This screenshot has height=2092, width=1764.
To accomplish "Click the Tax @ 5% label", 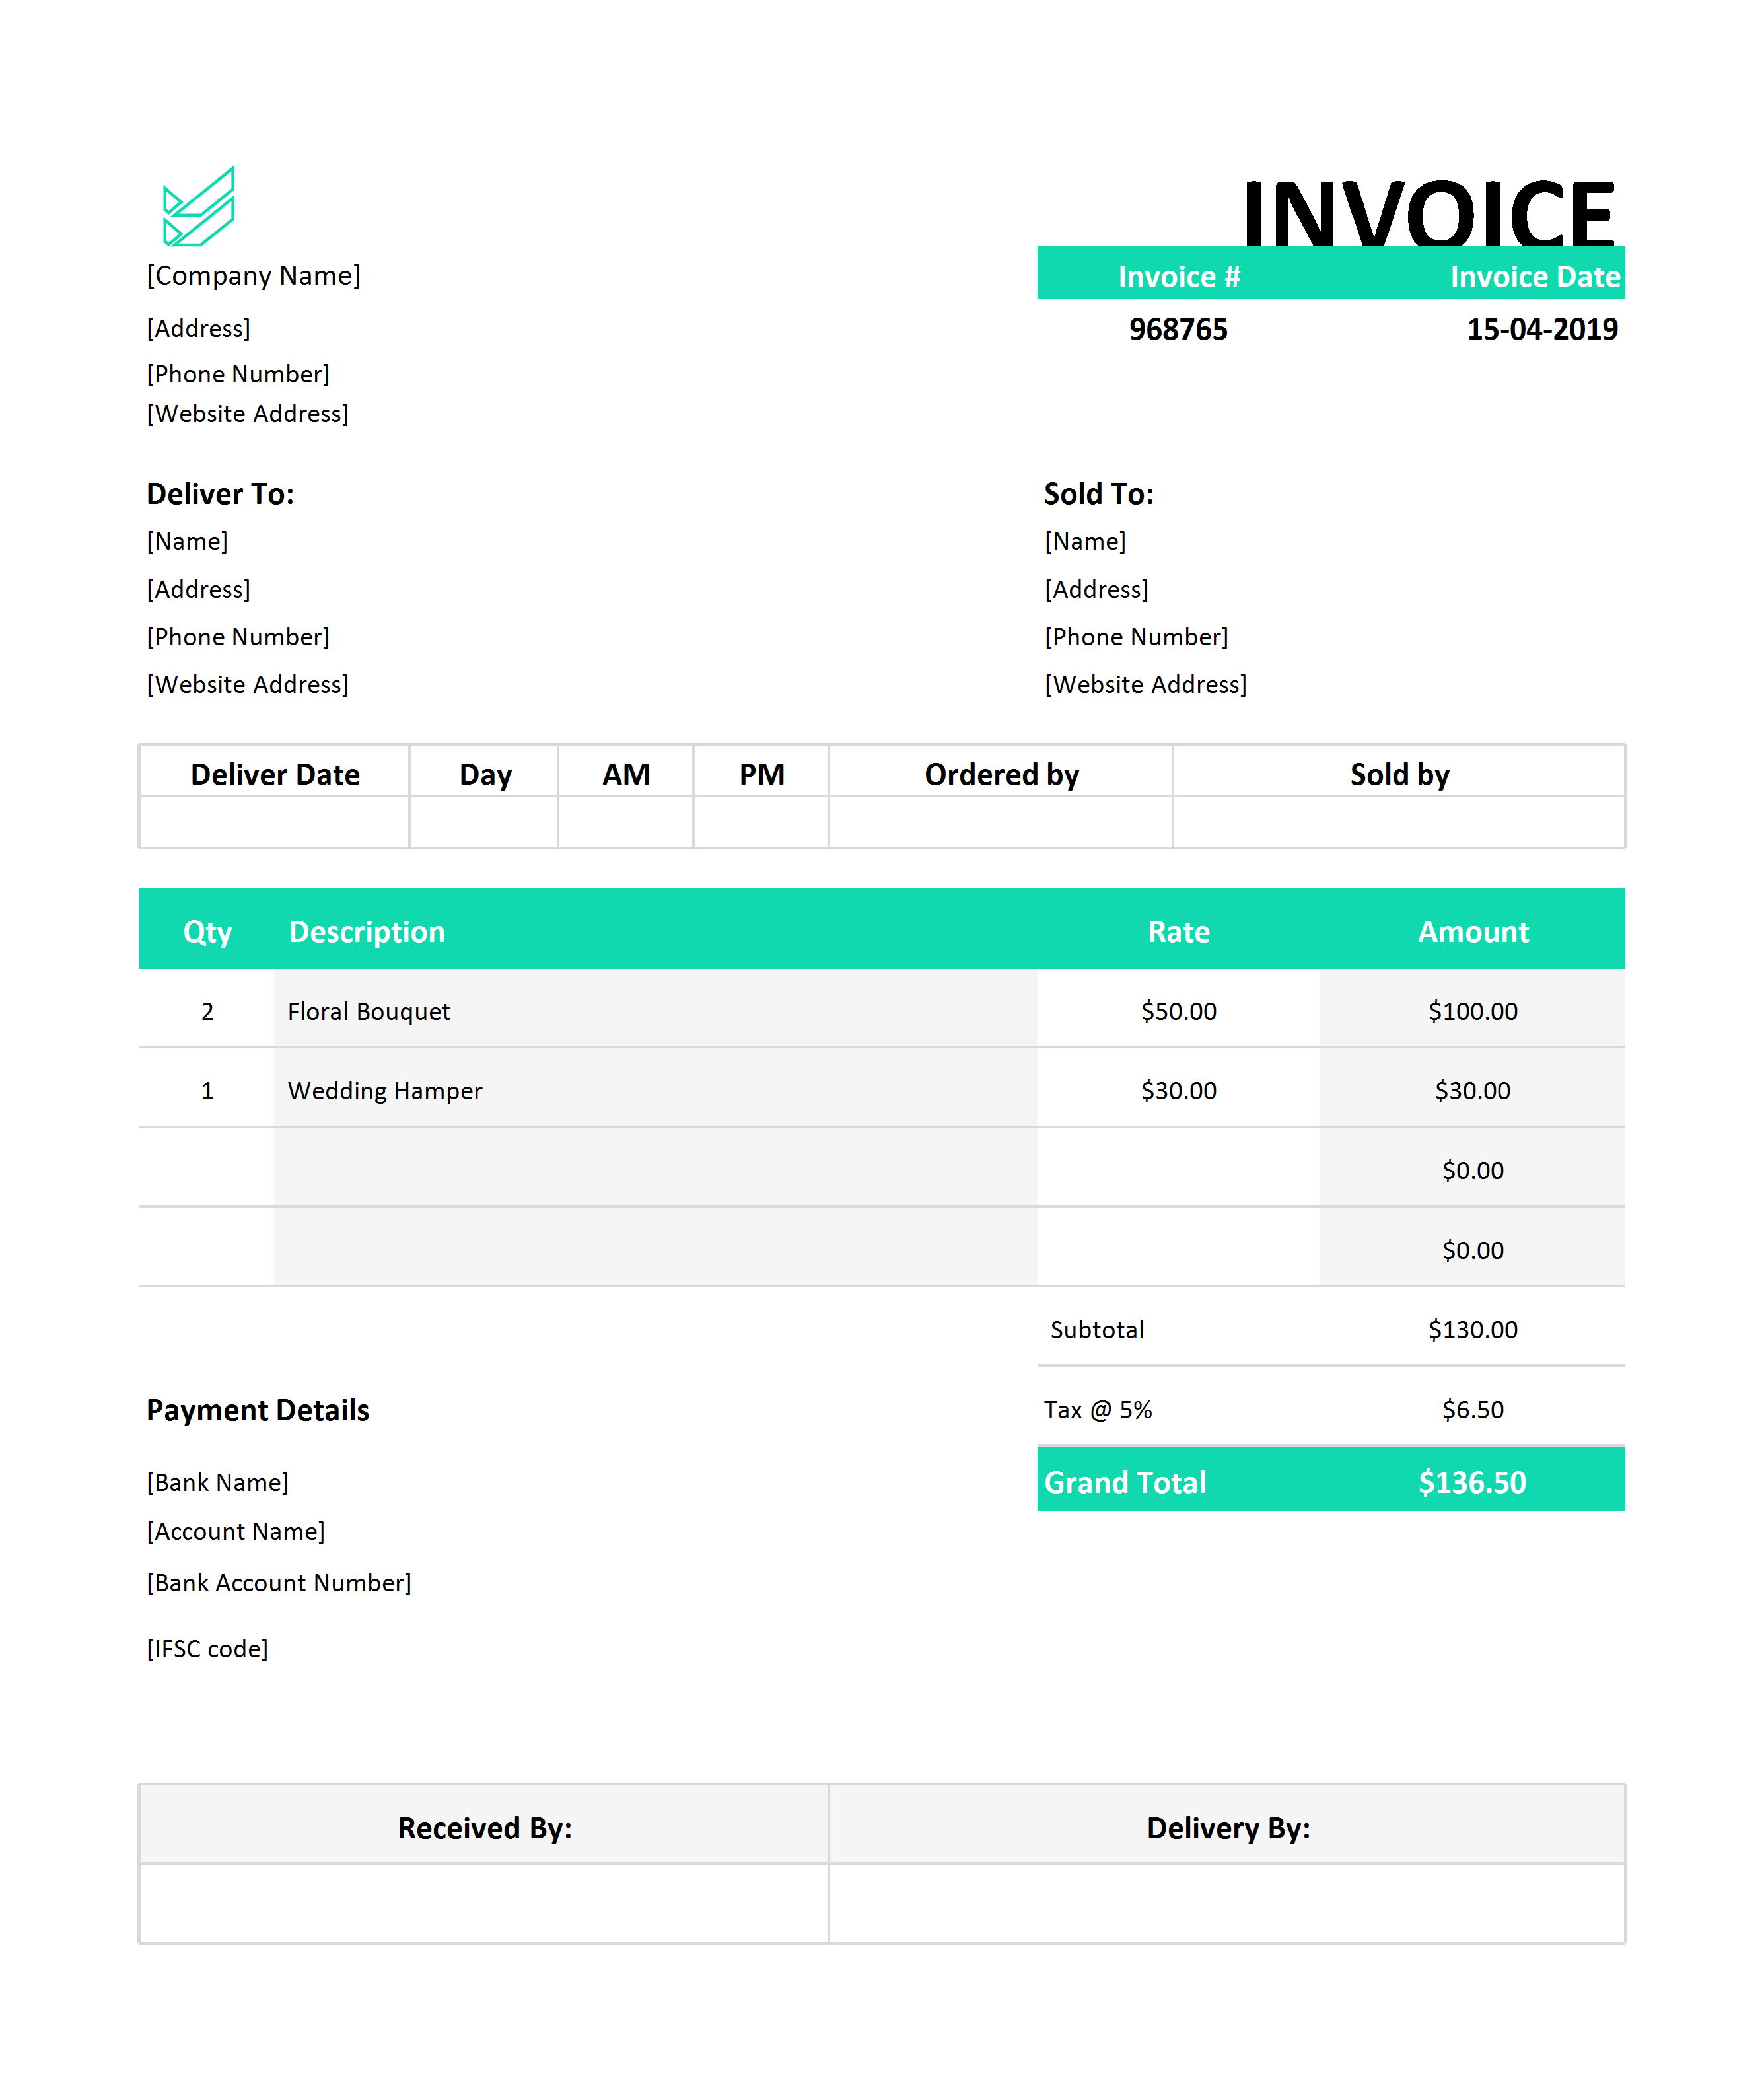I will point(1098,1409).
